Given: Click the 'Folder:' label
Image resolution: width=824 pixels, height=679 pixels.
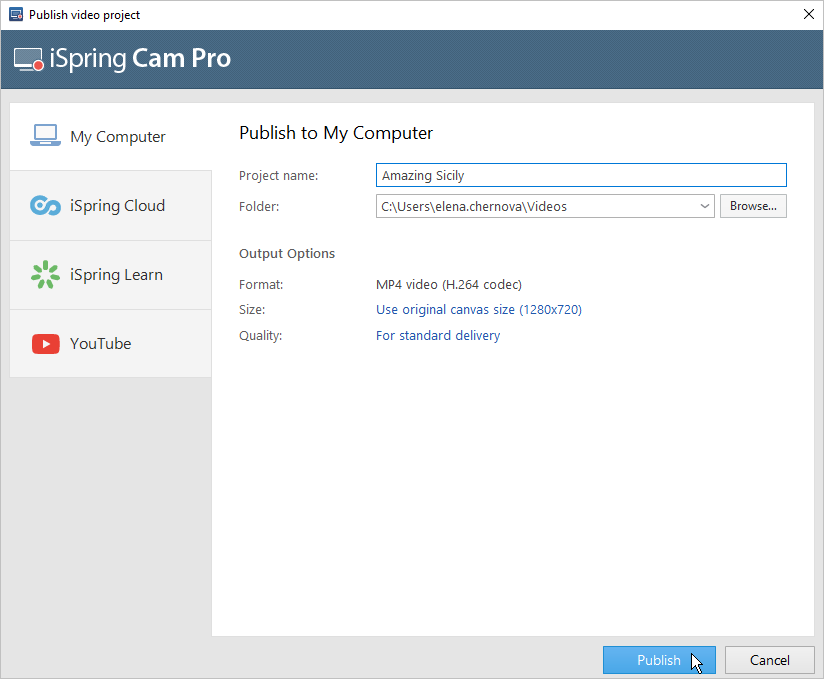Looking at the screenshot, I should tap(259, 207).
